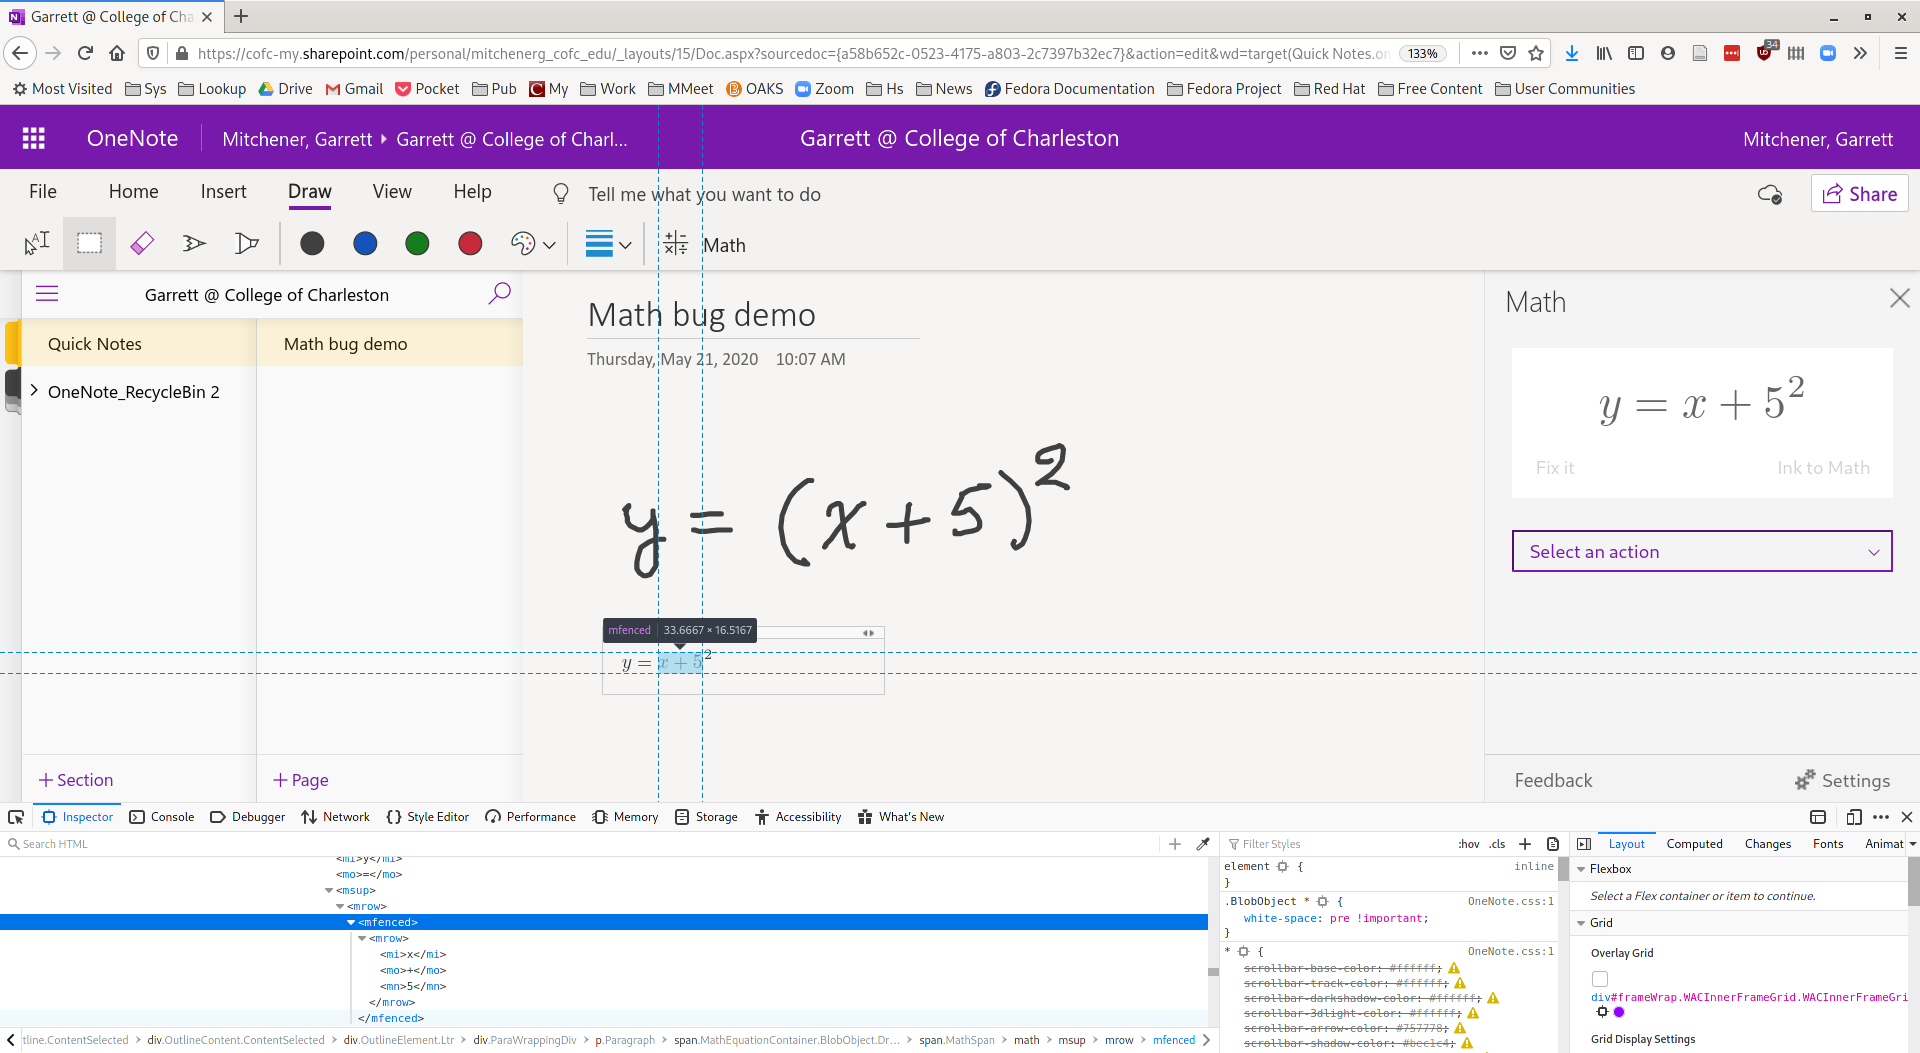This screenshot has height=1053, width=1920.
Task: Open the Home ribbon tab
Action: tap(133, 192)
